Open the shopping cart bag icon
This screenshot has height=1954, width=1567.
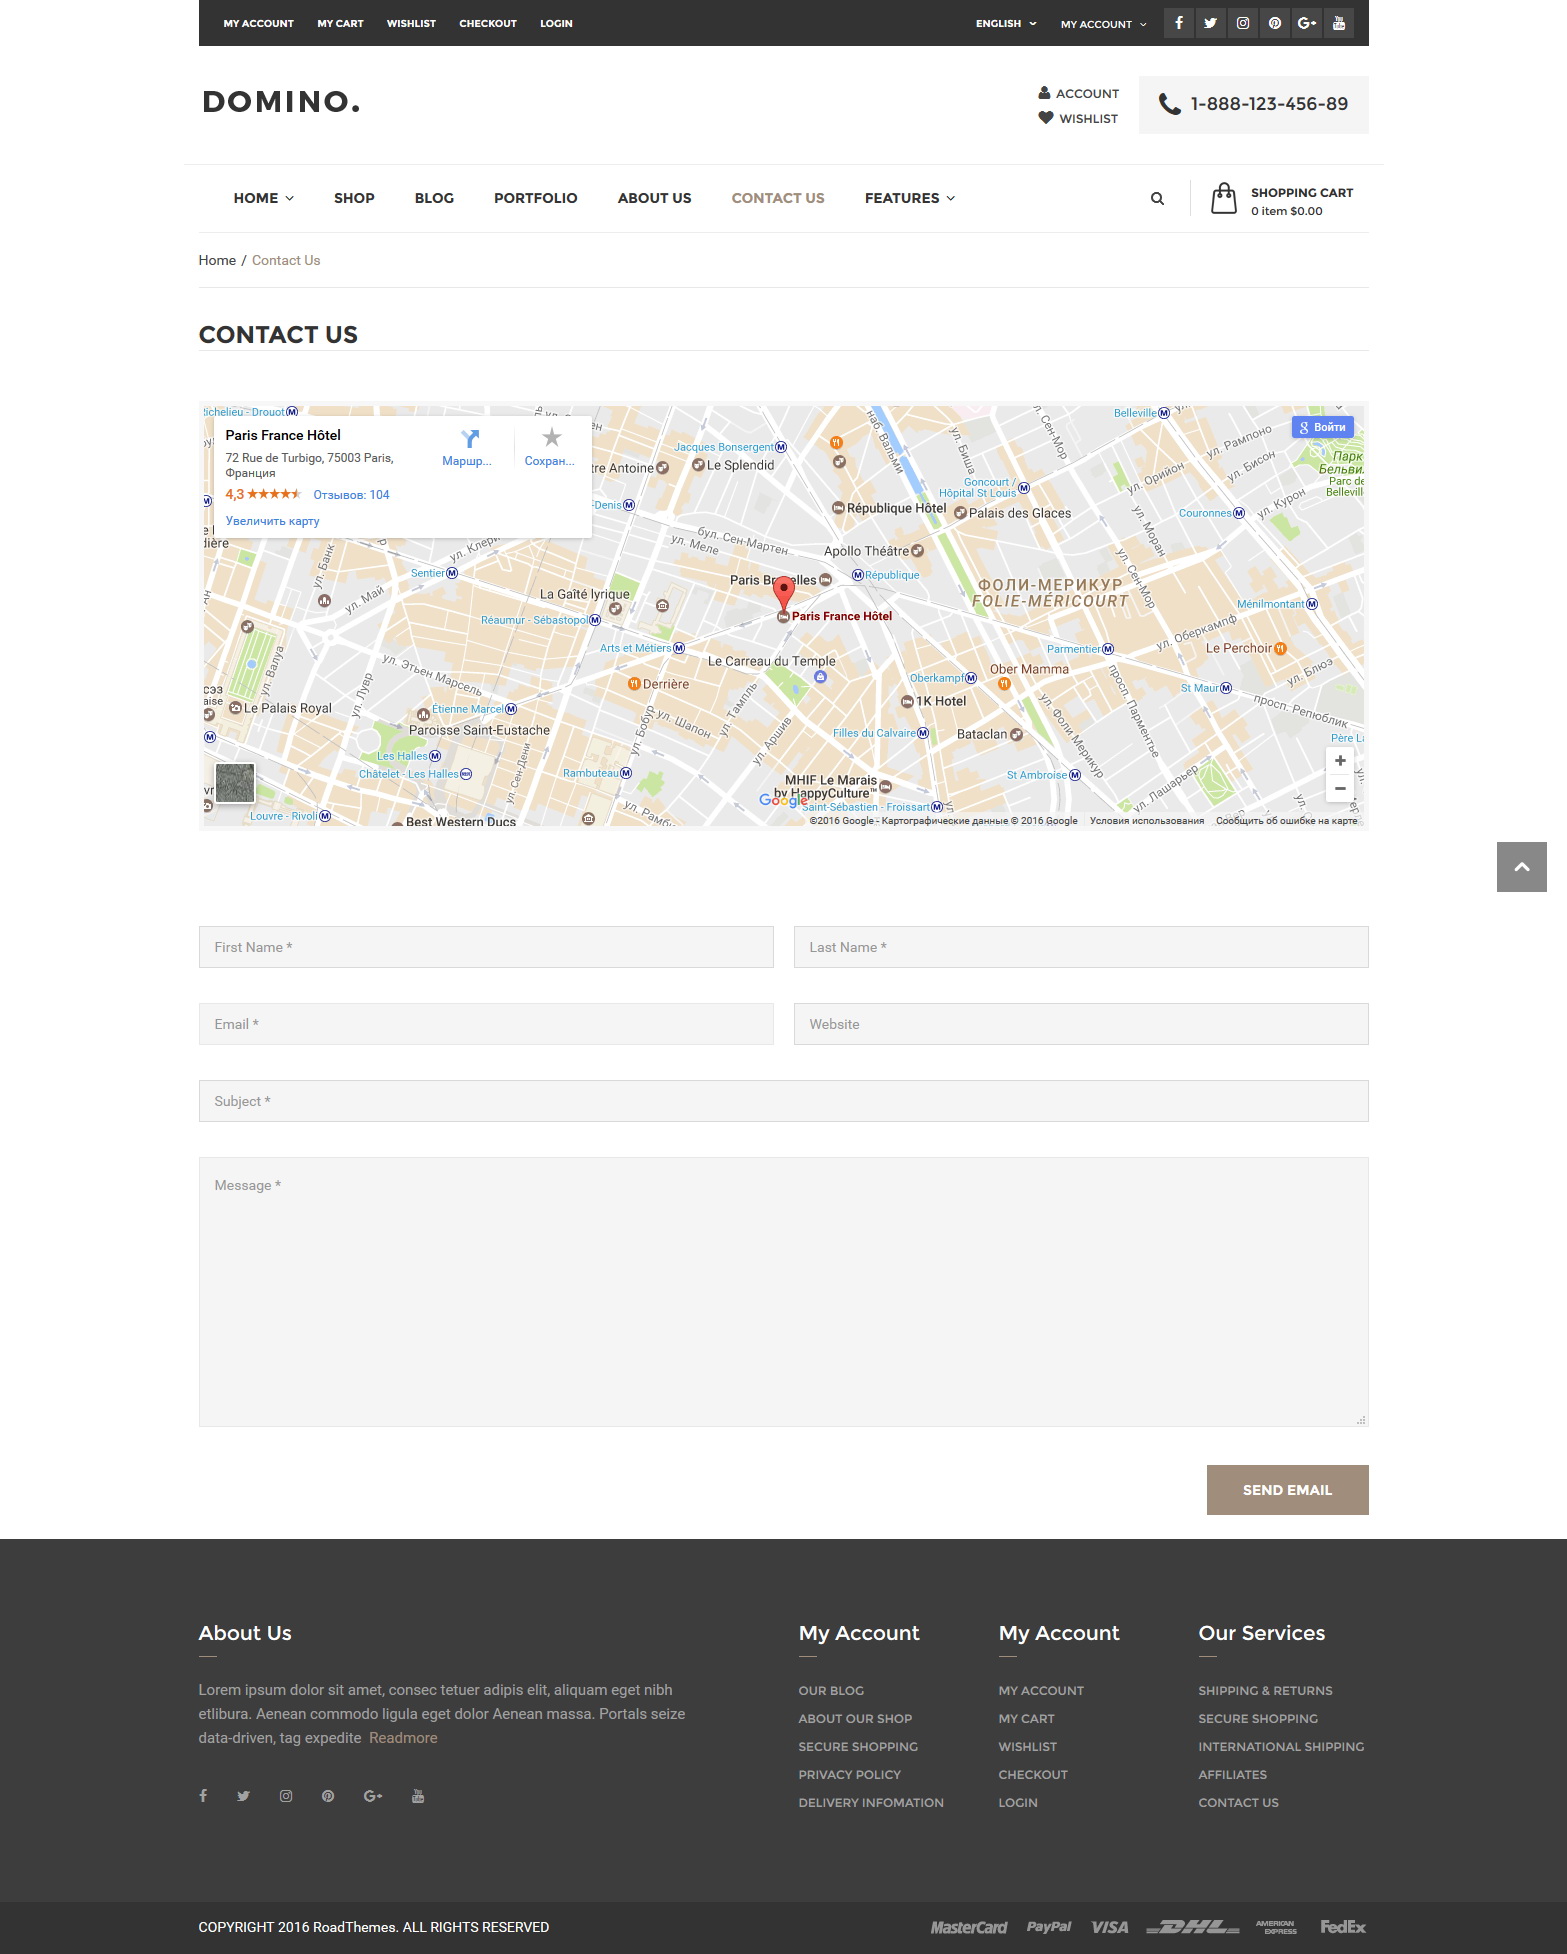(x=1224, y=198)
